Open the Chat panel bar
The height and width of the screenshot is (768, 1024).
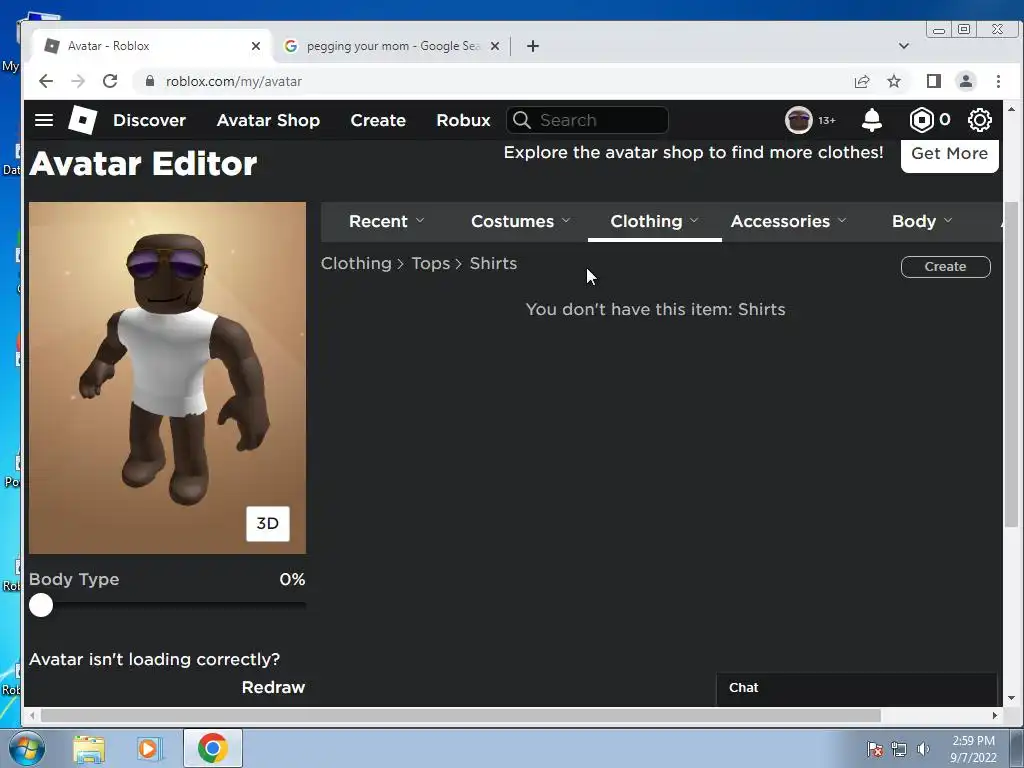(x=856, y=688)
